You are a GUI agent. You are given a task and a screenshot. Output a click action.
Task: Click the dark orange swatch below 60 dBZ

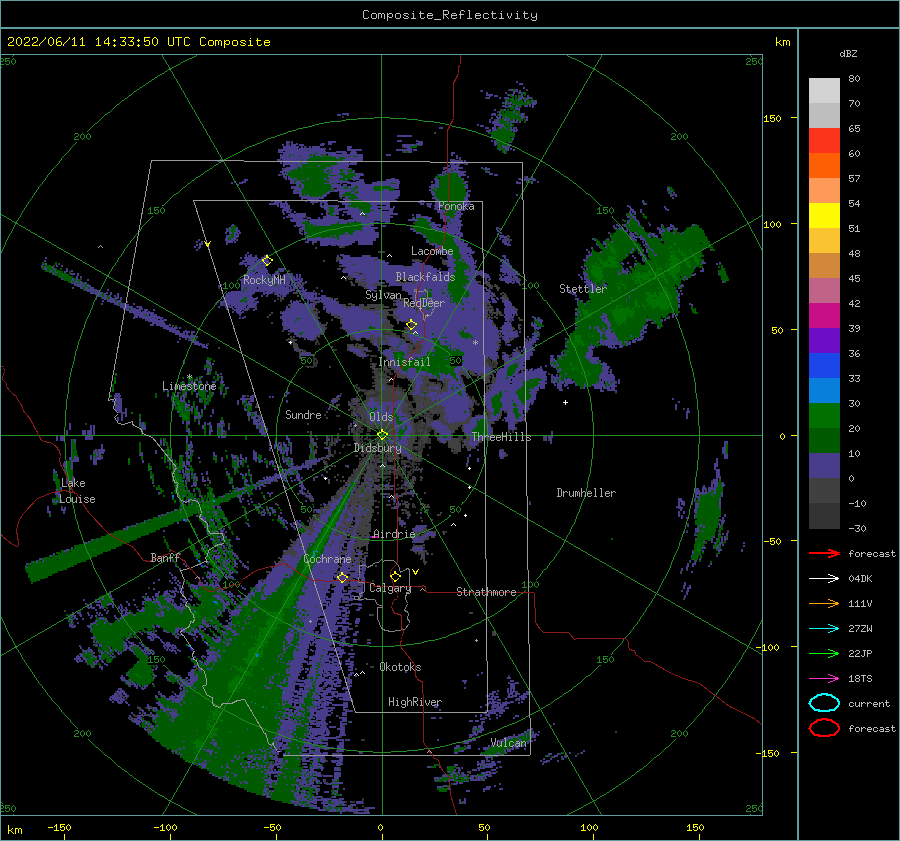coord(824,165)
